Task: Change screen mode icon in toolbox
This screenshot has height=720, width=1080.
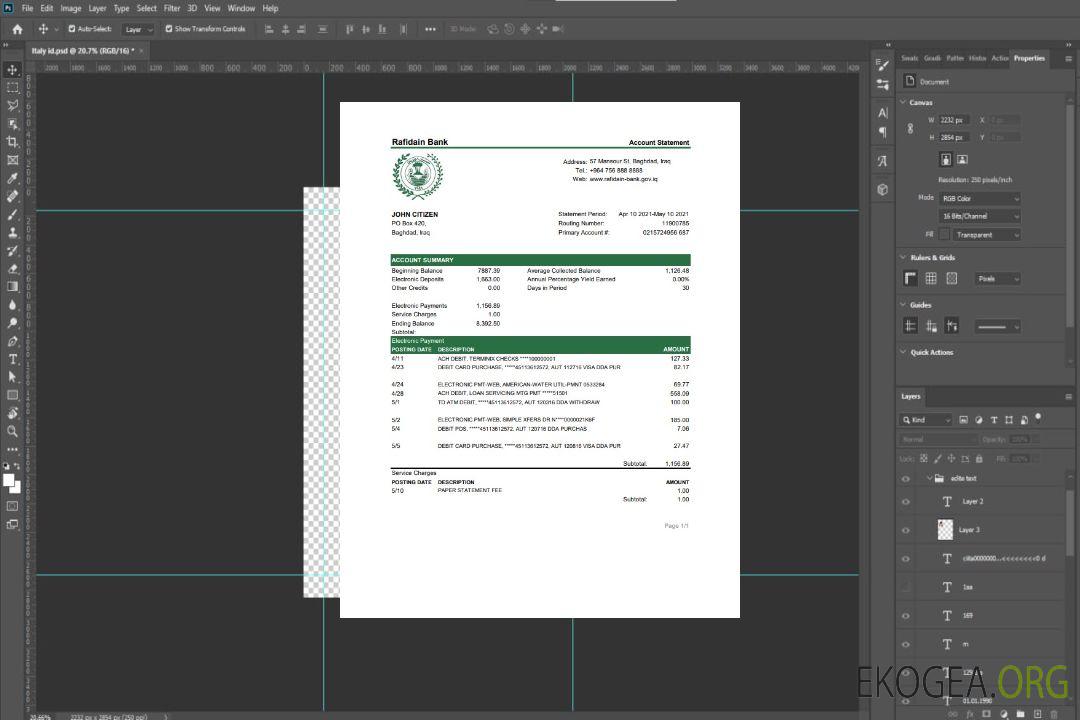Action: [x=12, y=524]
